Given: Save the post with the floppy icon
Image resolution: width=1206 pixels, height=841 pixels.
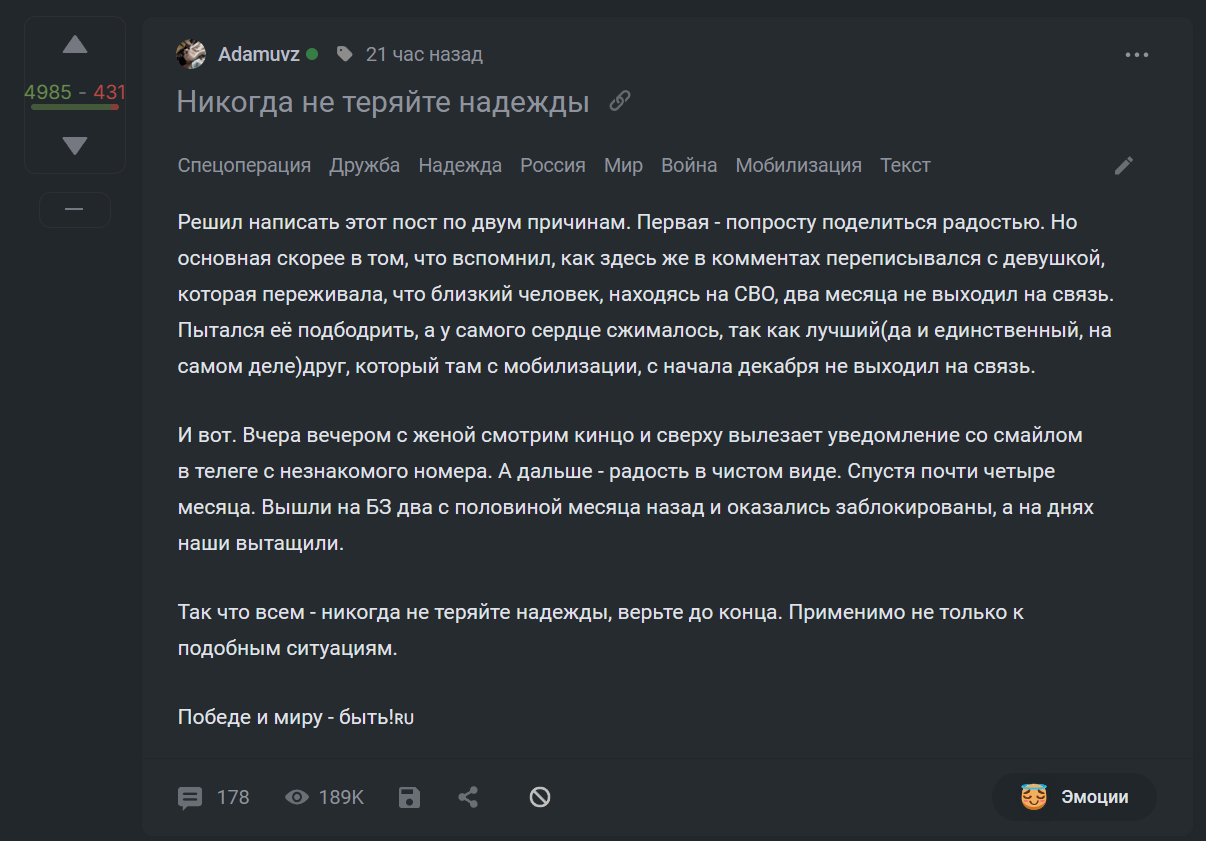Looking at the screenshot, I should click(409, 797).
